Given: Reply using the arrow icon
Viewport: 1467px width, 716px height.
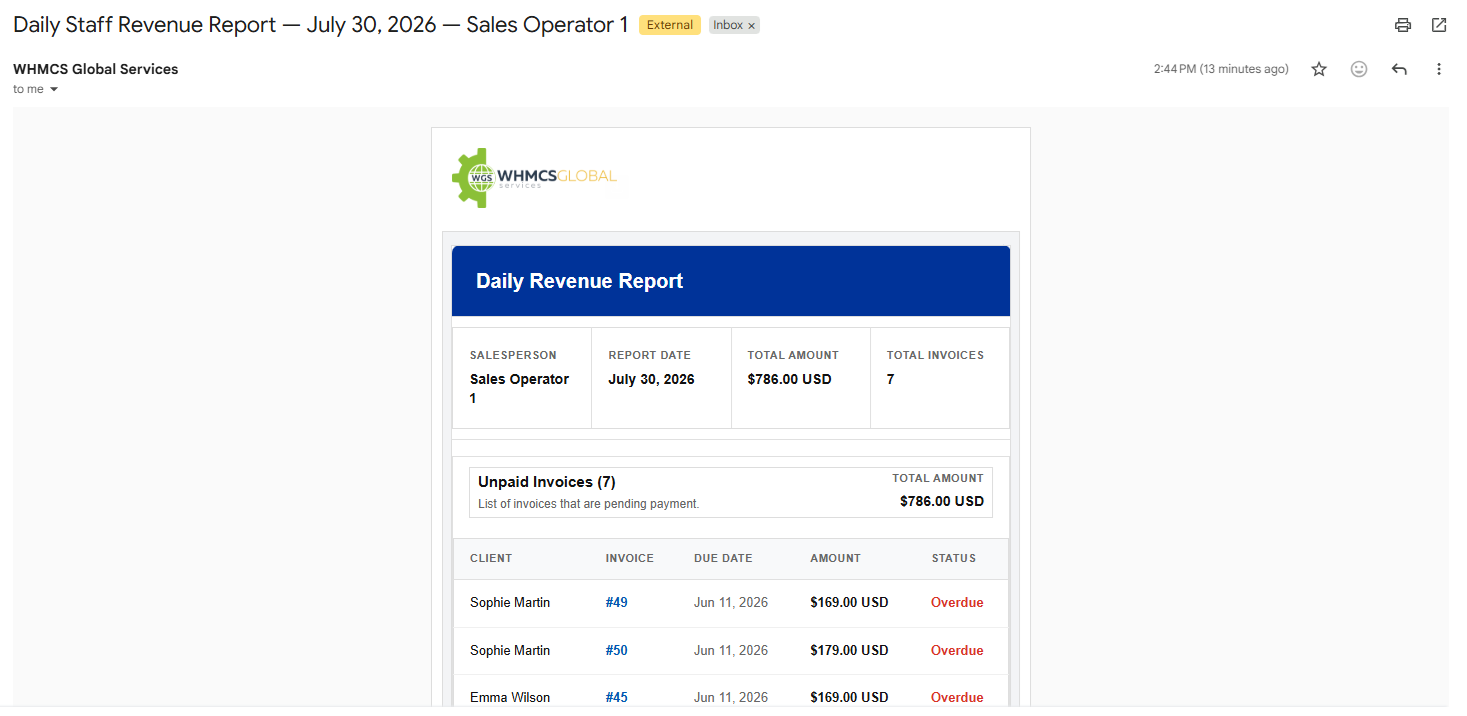Looking at the screenshot, I should (x=1399, y=69).
